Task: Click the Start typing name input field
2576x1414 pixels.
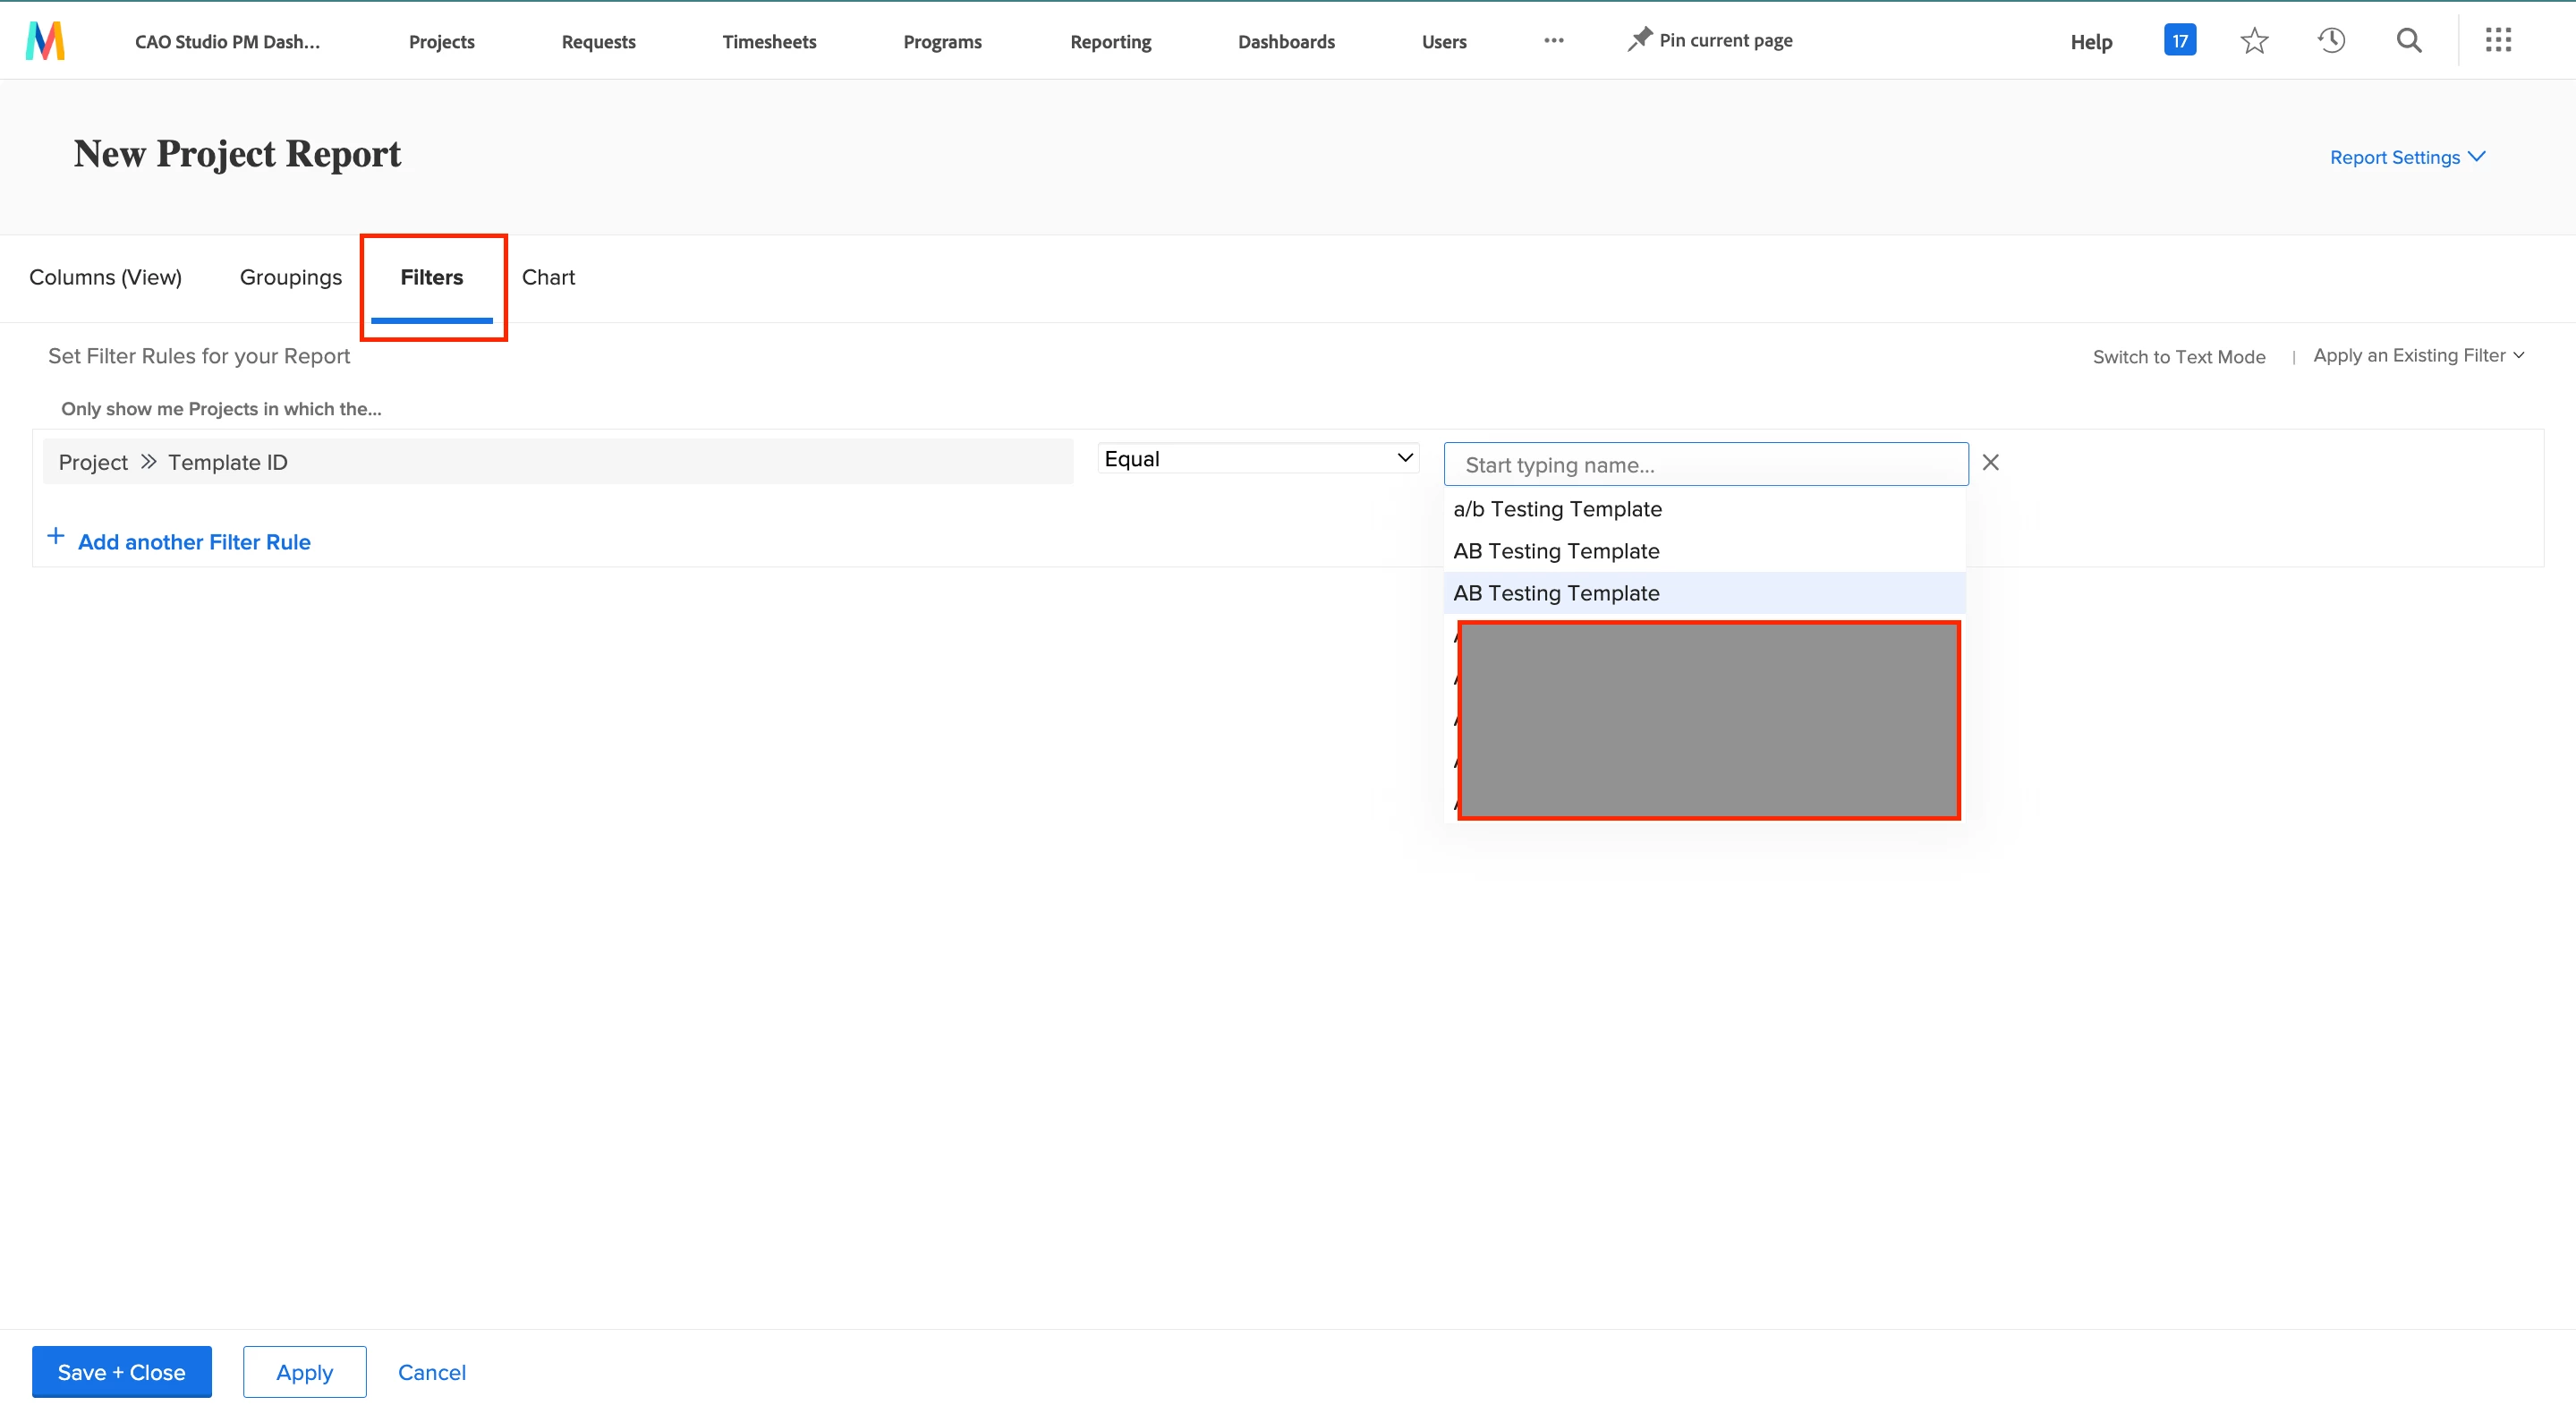Action: coord(1705,465)
